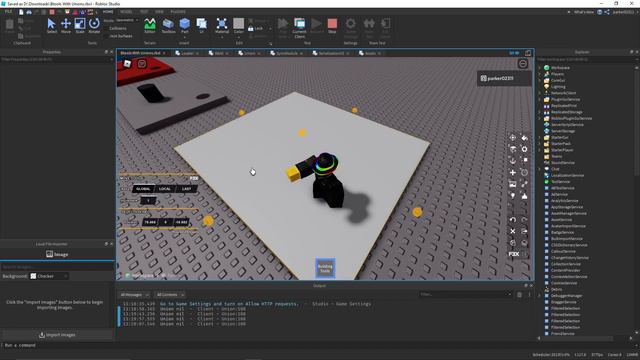This screenshot has width=640, height=360.
Task: Open the Mode Geometric dropdown
Action: [127, 20]
